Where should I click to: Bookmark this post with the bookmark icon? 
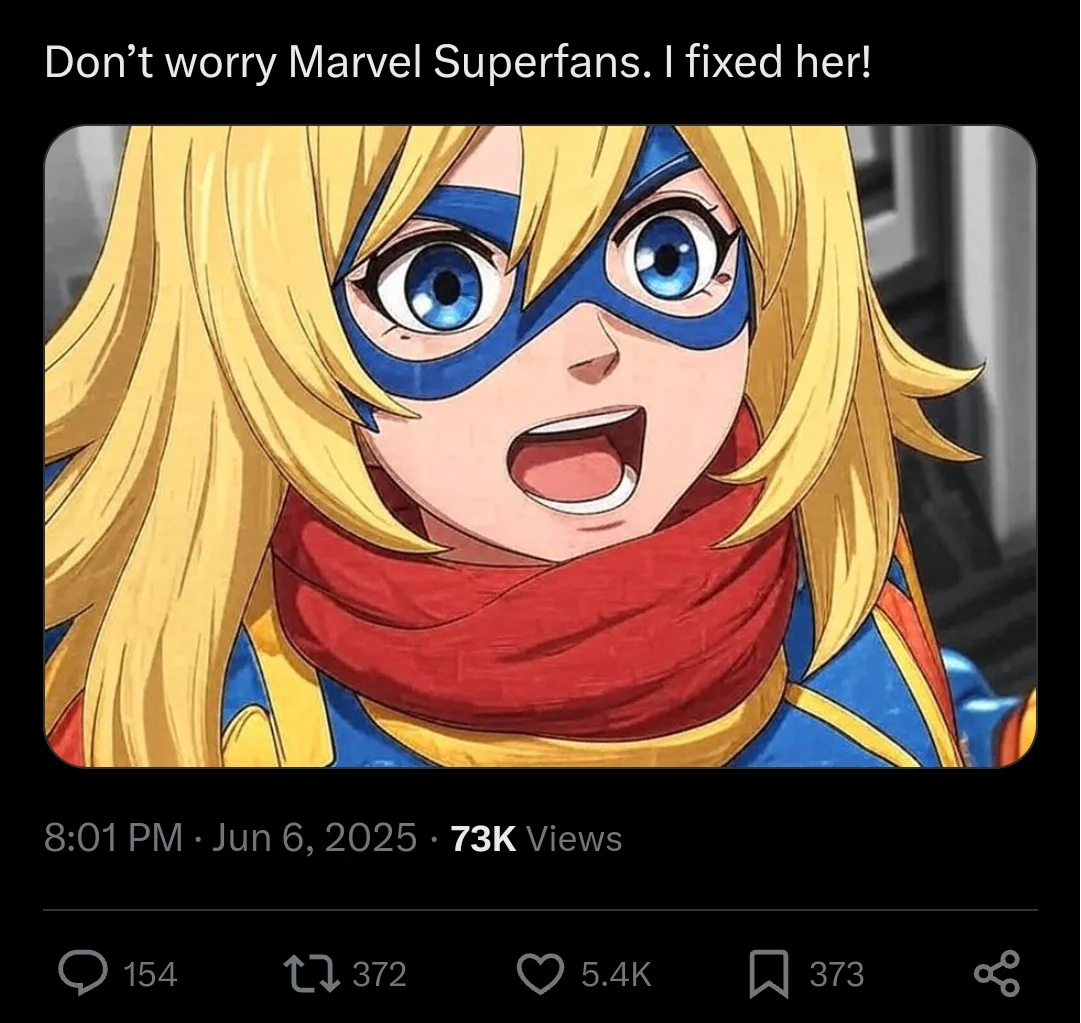769,974
